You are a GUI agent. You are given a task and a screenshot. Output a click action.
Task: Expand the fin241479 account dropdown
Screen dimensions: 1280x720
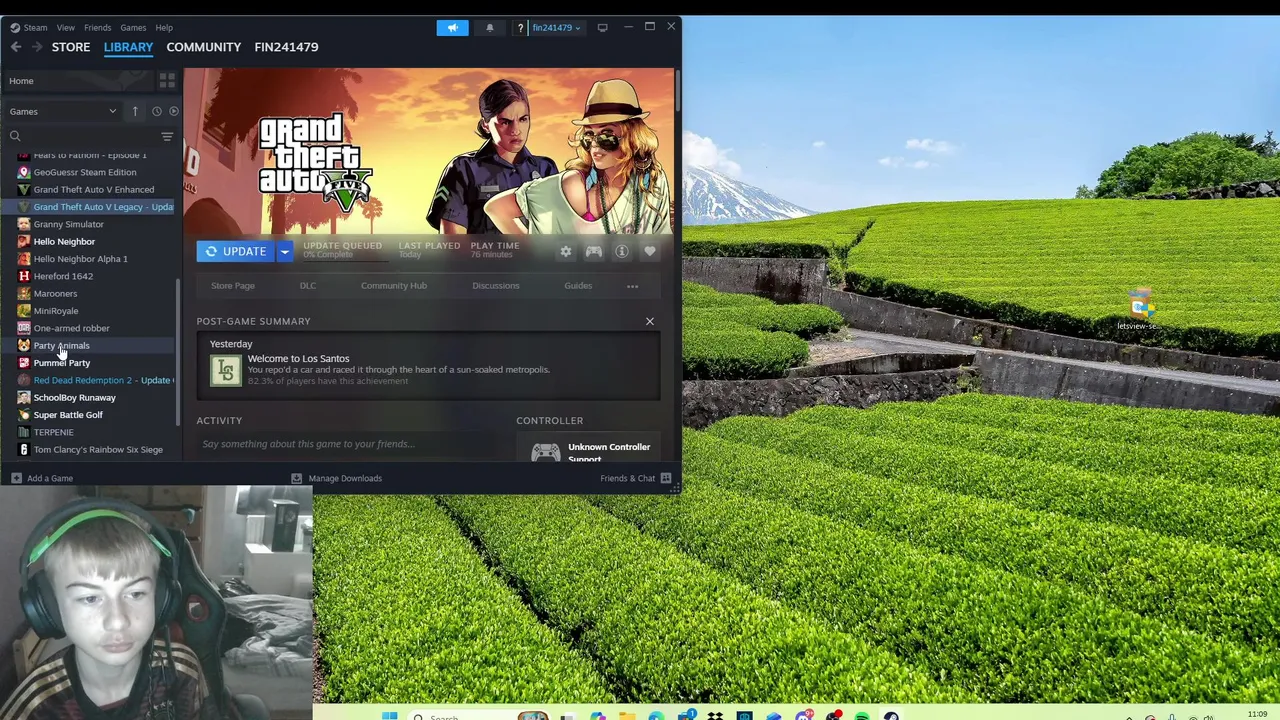tap(556, 27)
